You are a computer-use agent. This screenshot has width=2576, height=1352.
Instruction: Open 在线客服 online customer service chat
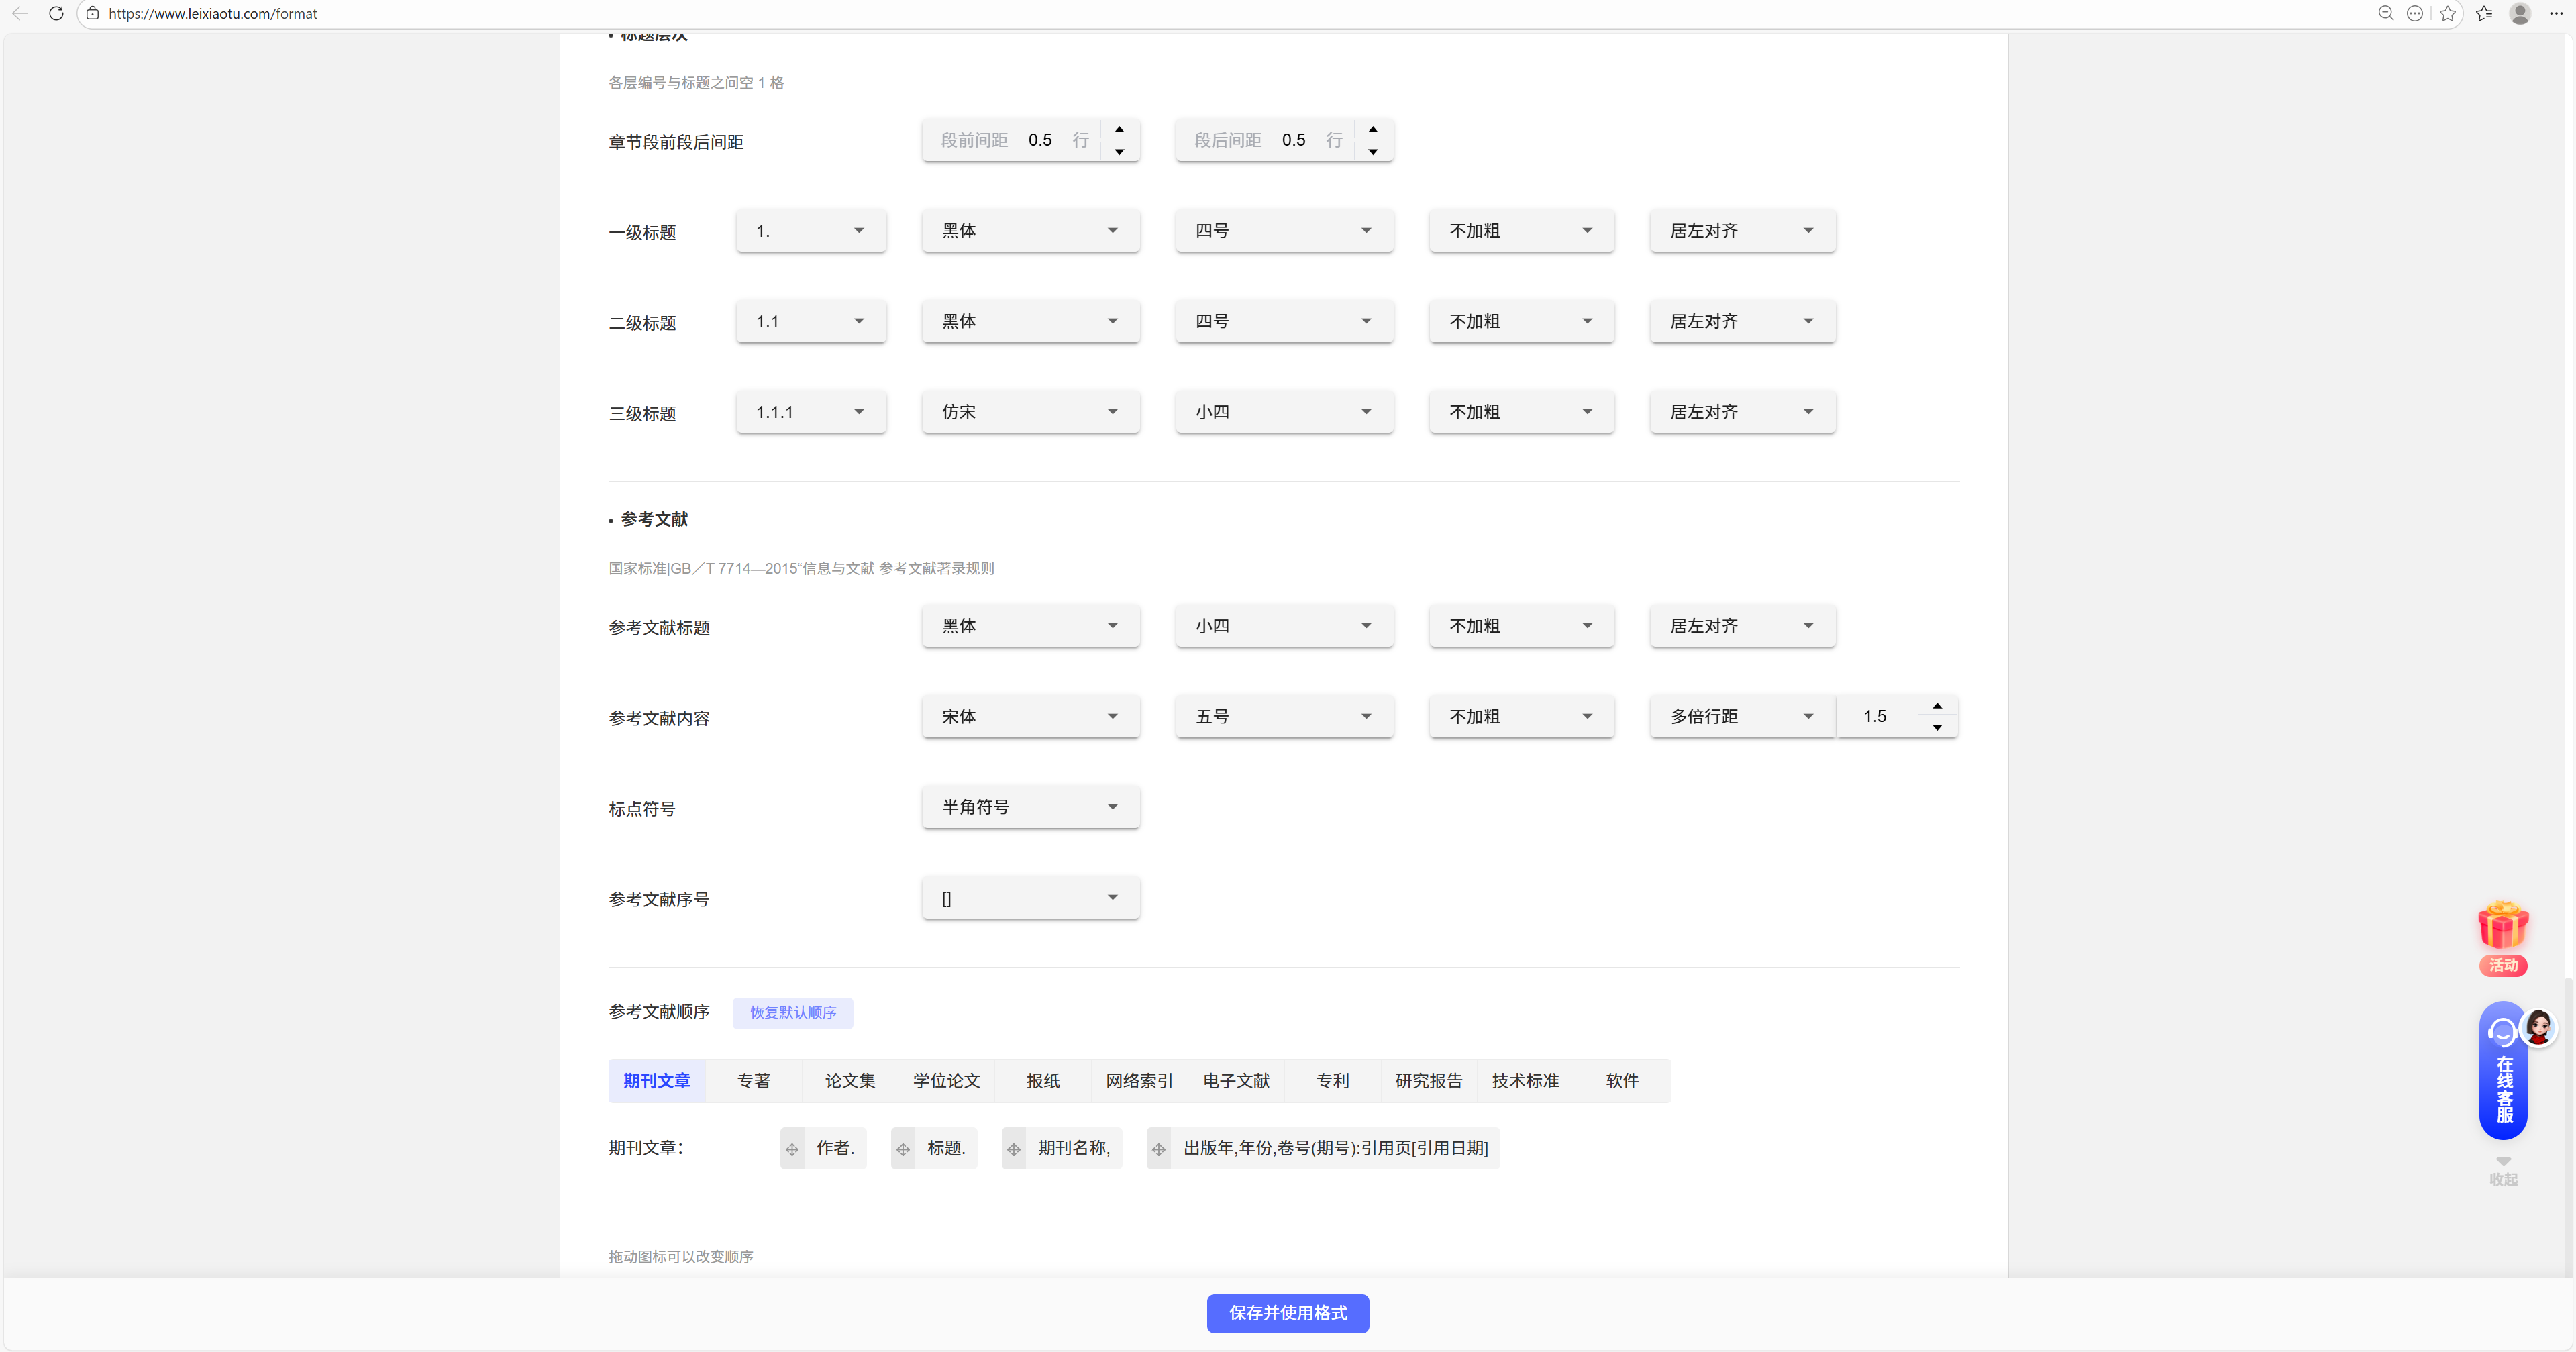click(x=2504, y=1075)
